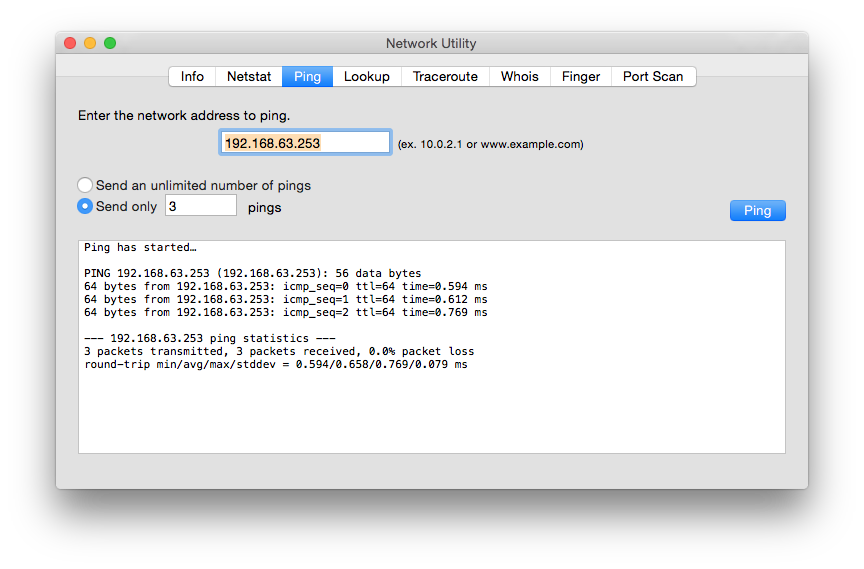Open the Traceroute tab
The width and height of the screenshot is (864, 569).
tap(445, 76)
